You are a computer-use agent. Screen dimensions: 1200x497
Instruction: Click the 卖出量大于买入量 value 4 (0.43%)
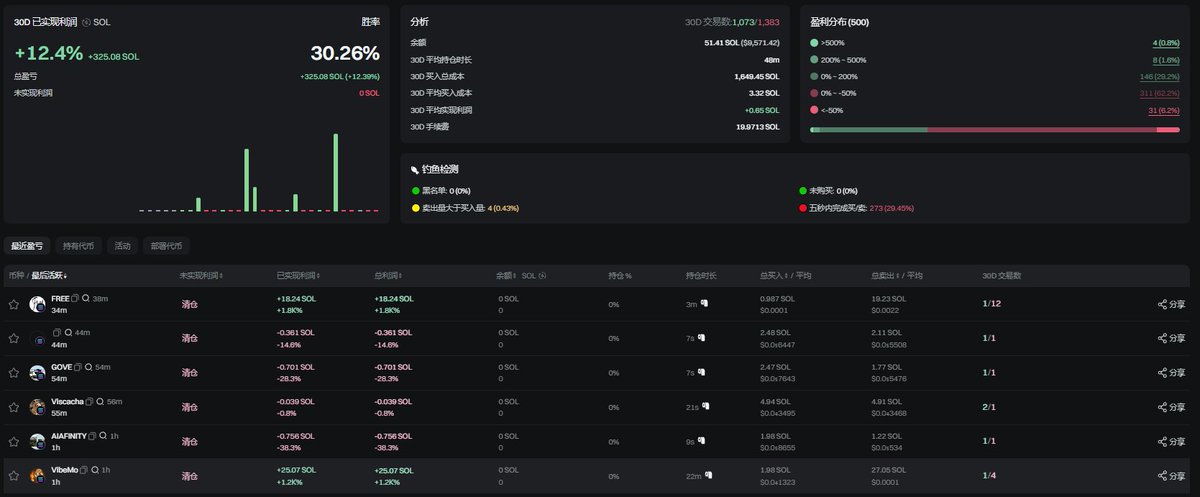tap(503, 207)
